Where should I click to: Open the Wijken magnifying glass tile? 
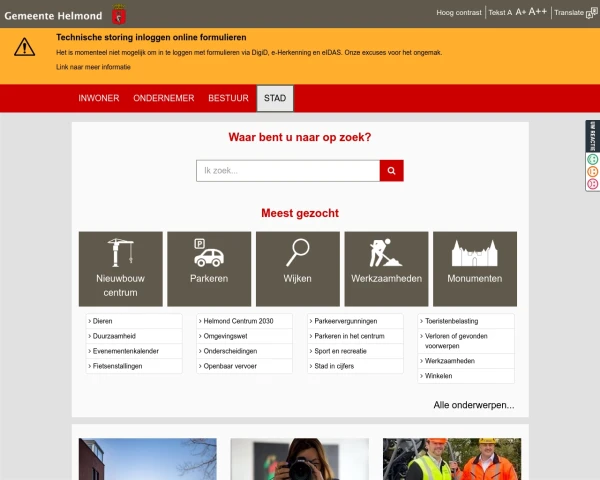298,269
